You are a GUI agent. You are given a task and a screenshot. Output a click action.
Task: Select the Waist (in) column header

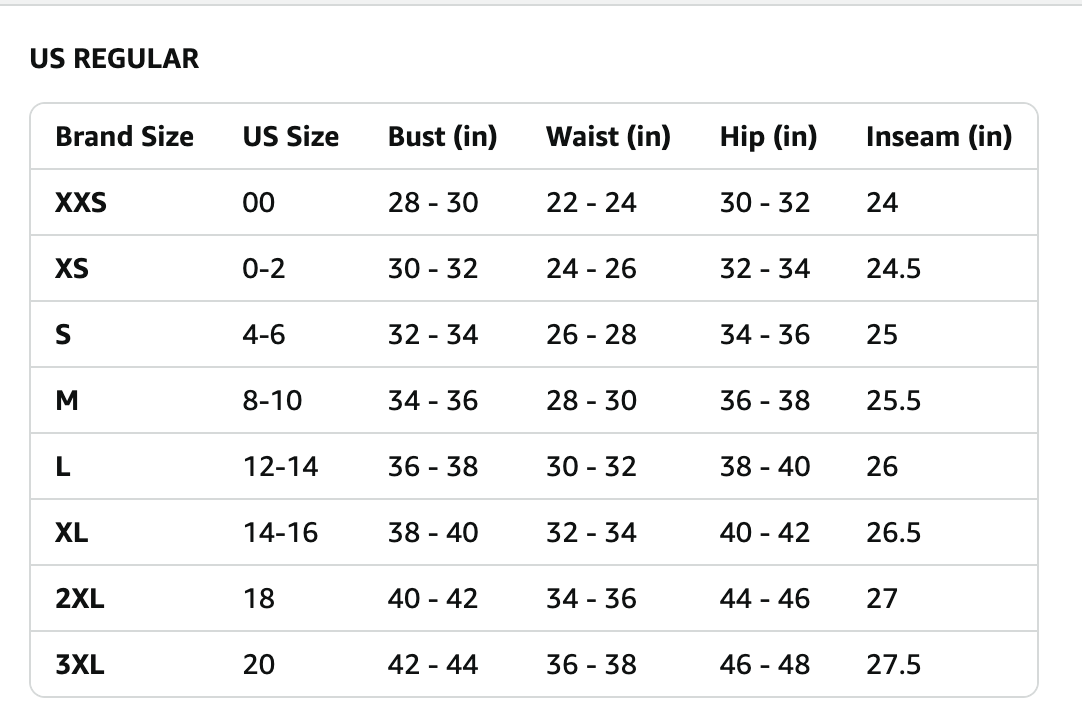(x=608, y=137)
